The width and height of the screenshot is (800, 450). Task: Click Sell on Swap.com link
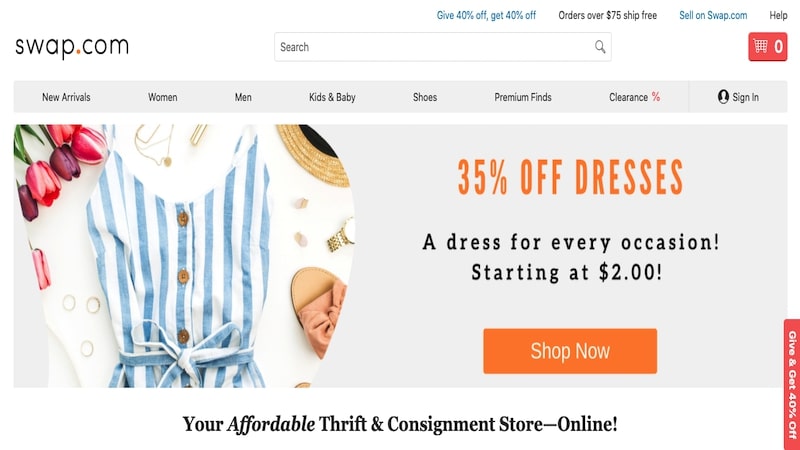point(713,15)
